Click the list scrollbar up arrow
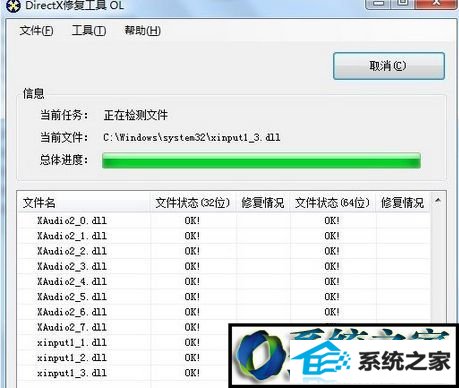Screen dimensions: 459x388 [438, 201]
